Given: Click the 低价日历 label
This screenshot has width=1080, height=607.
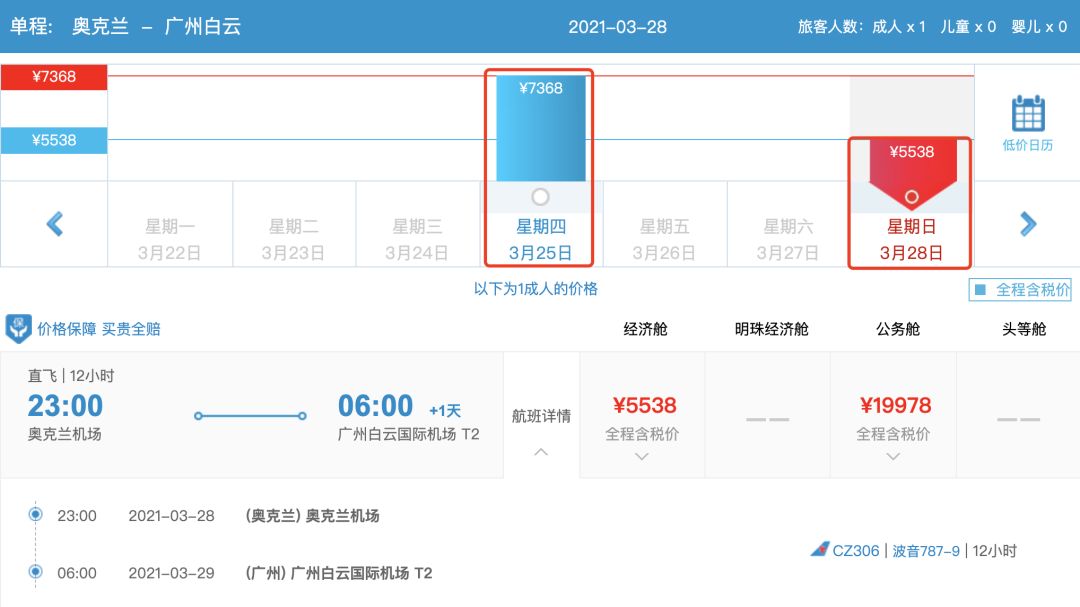Looking at the screenshot, I should pyautogui.click(x=1027, y=145).
